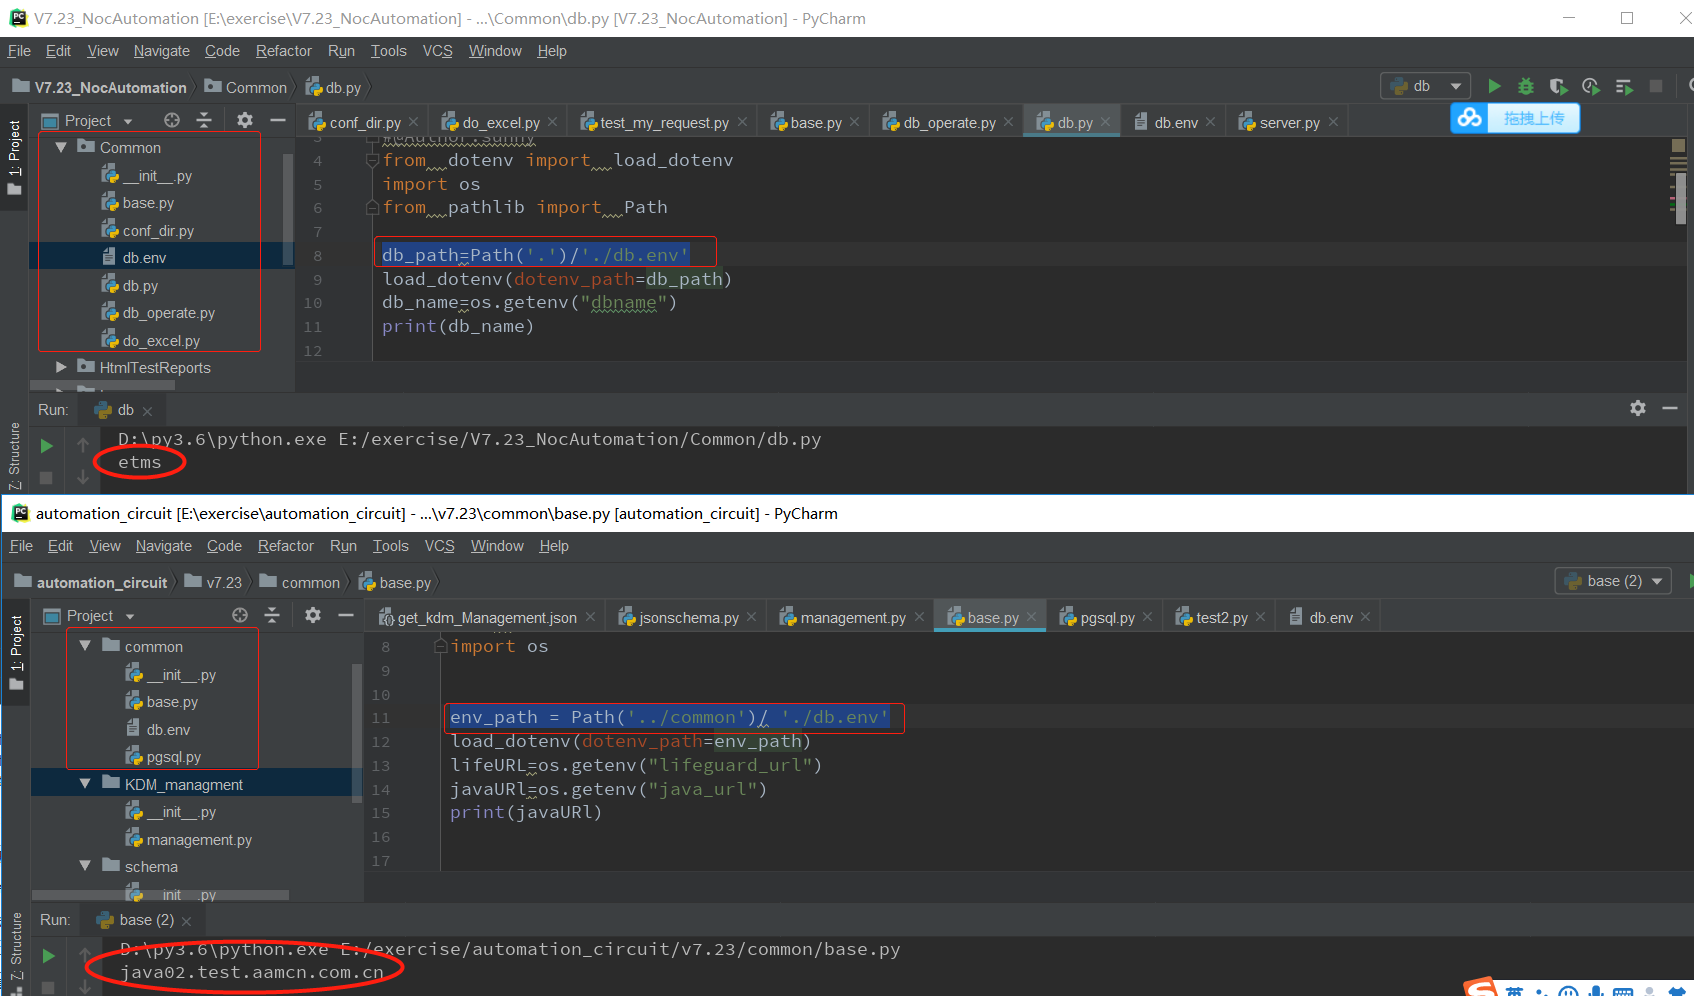Click the Profile run clock icon
The height and width of the screenshot is (996, 1694).
click(x=1591, y=87)
